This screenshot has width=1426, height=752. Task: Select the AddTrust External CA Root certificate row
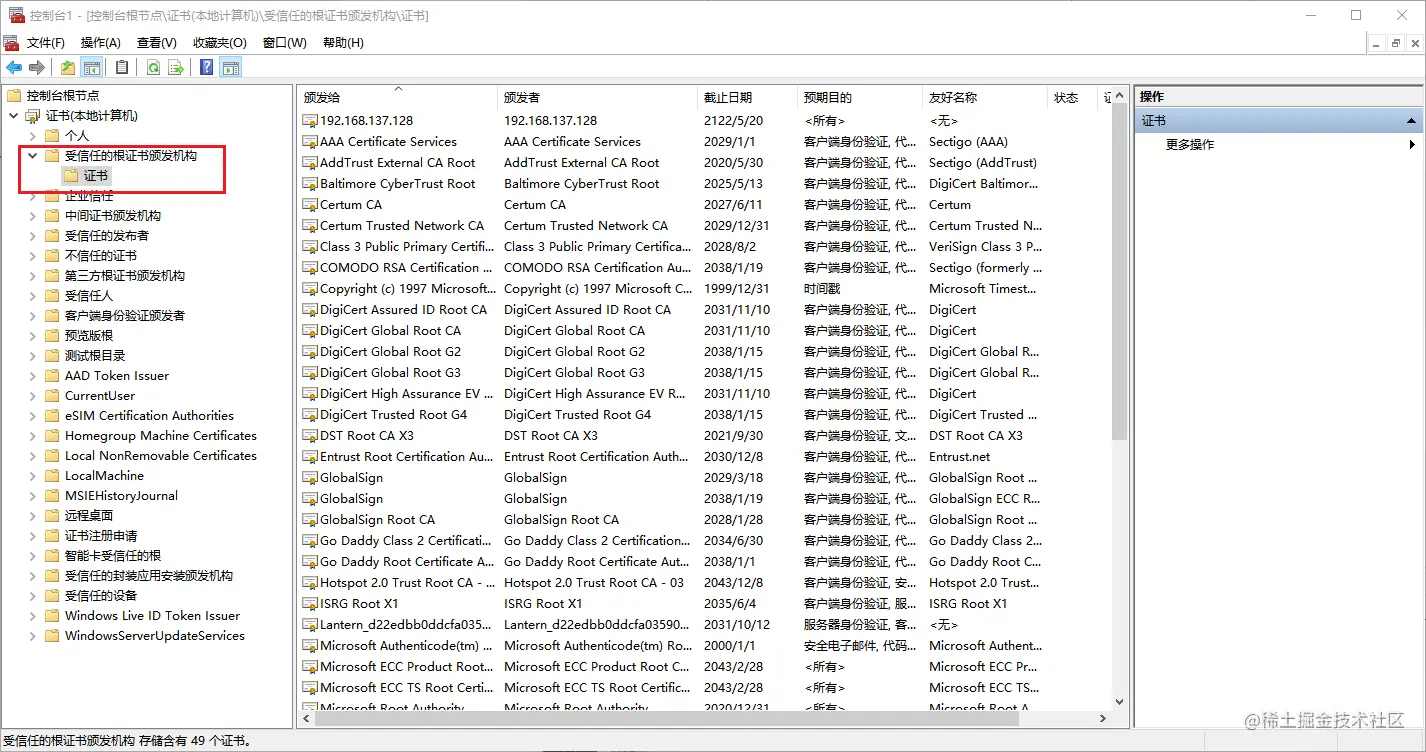coord(705,163)
